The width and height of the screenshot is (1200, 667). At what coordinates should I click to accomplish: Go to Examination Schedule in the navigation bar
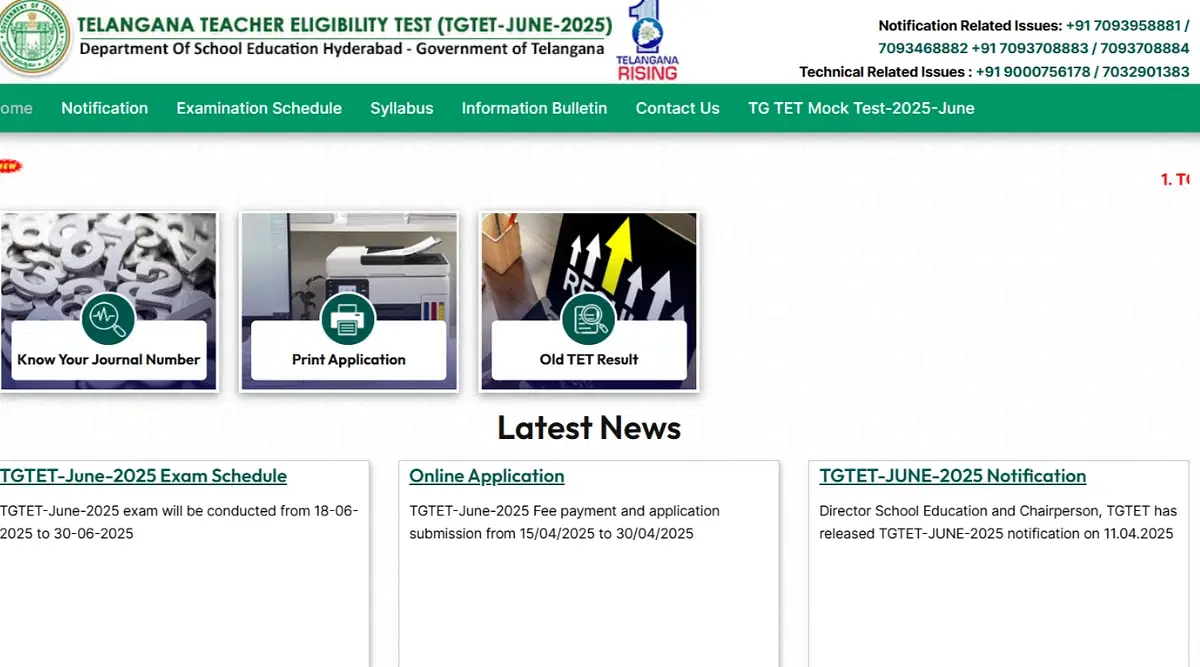coord(259,108)
